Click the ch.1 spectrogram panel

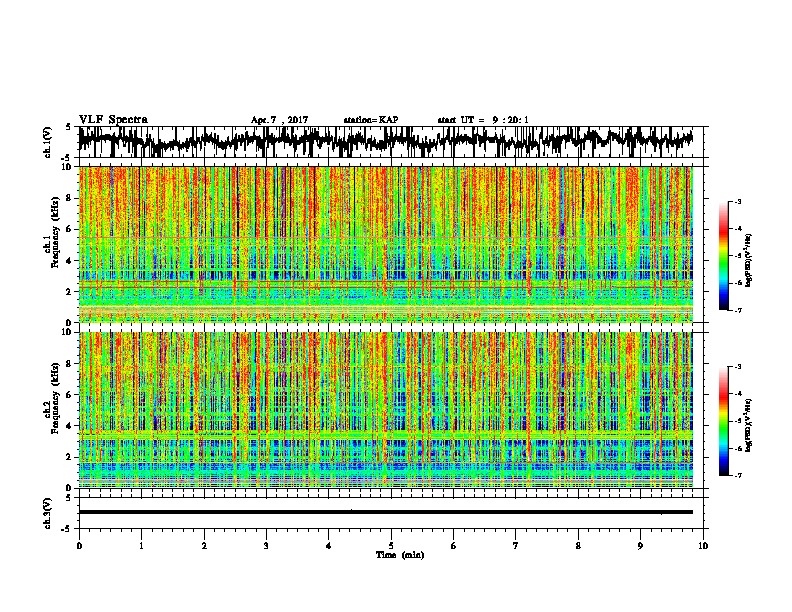386,244
